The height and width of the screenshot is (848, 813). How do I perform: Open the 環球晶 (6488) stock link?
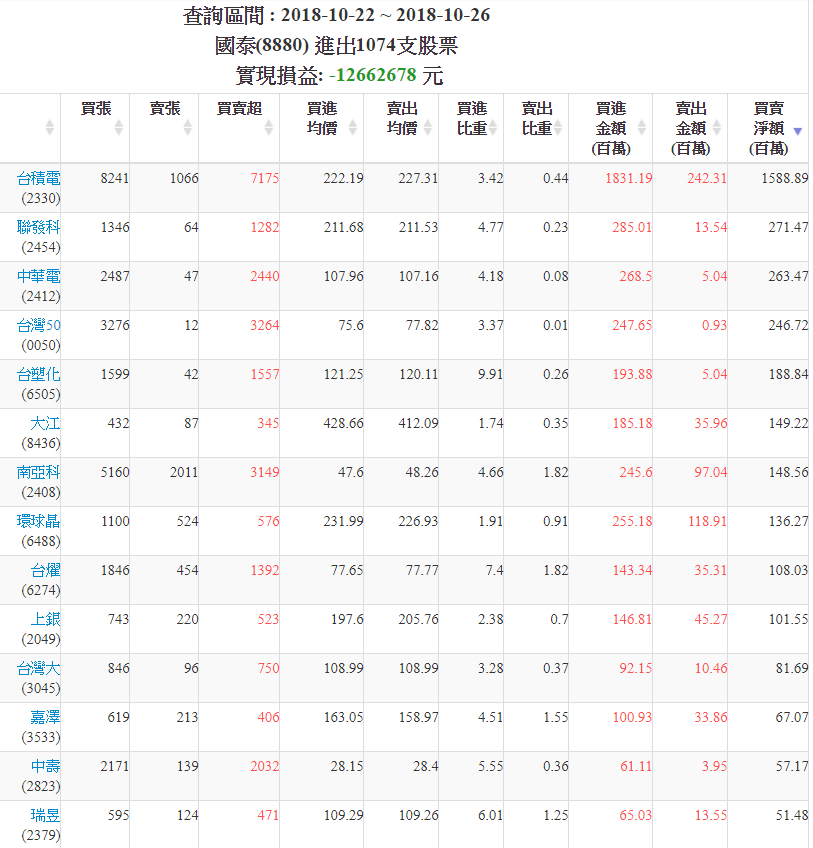[x=39, y=521]
